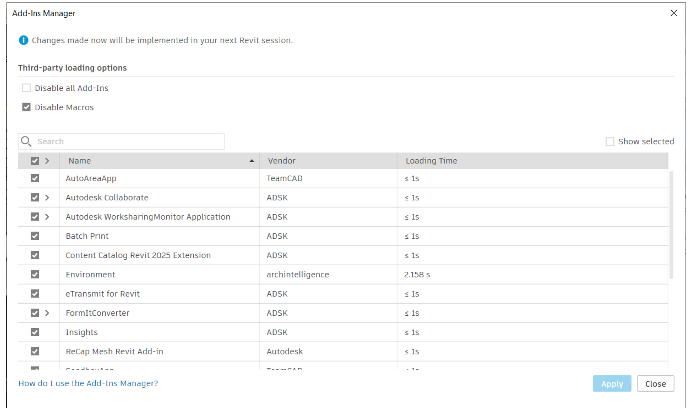Expand the FormItConverter row
The image size is (690, 411).
click(47, 313)
